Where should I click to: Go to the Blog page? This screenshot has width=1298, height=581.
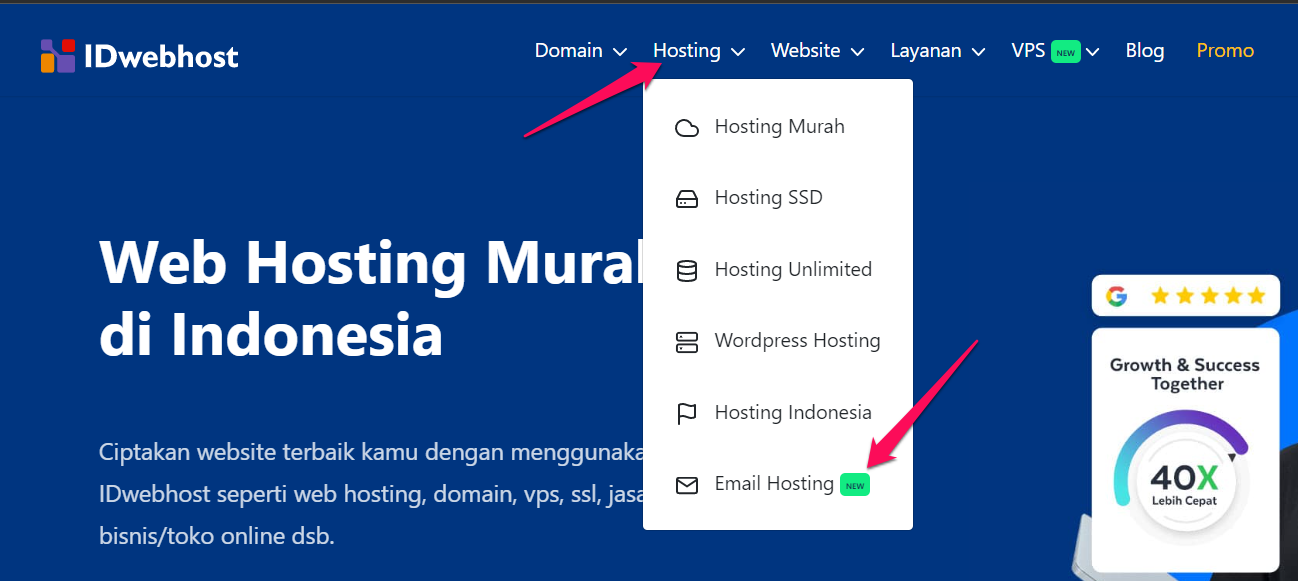1145,51
